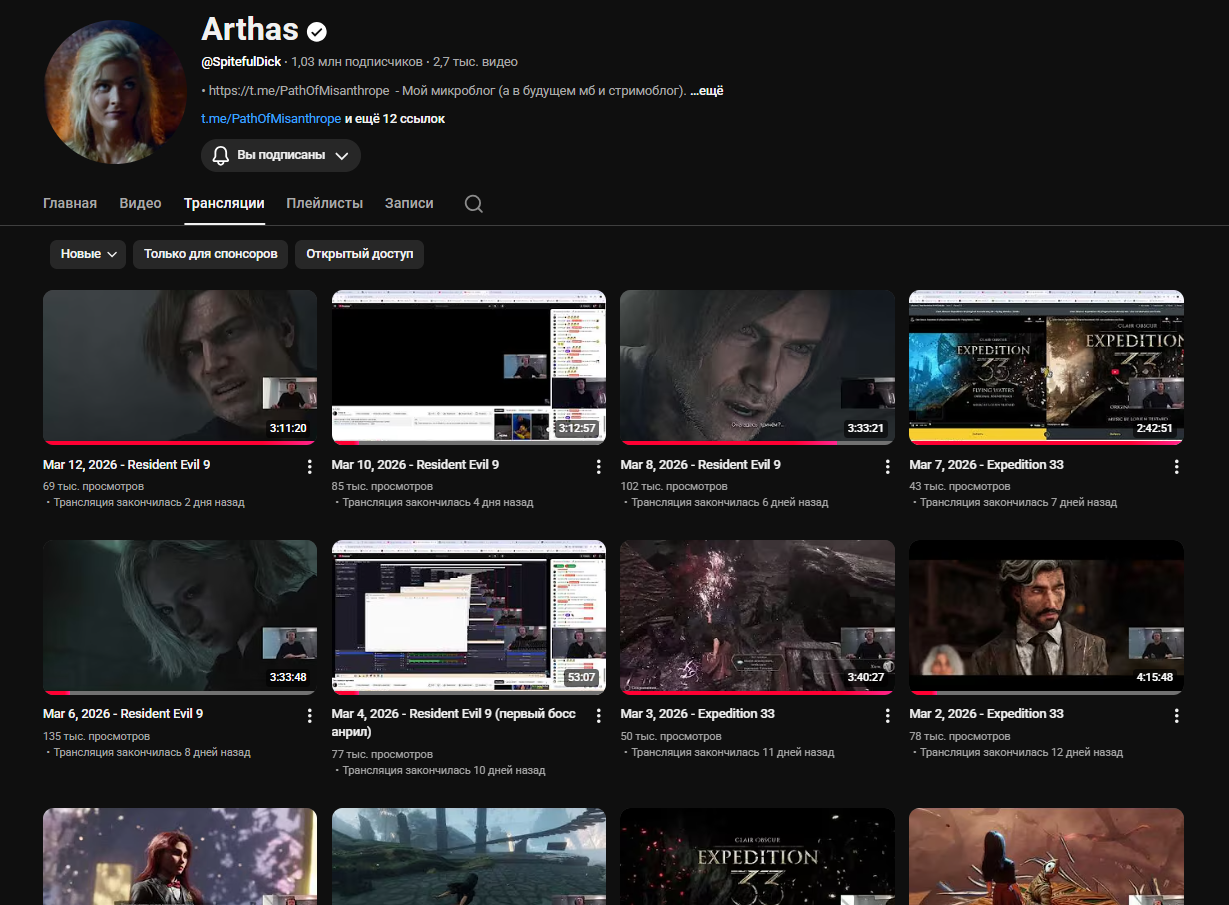Open more options for Mar 3, 2026 stream

(888, 716)
